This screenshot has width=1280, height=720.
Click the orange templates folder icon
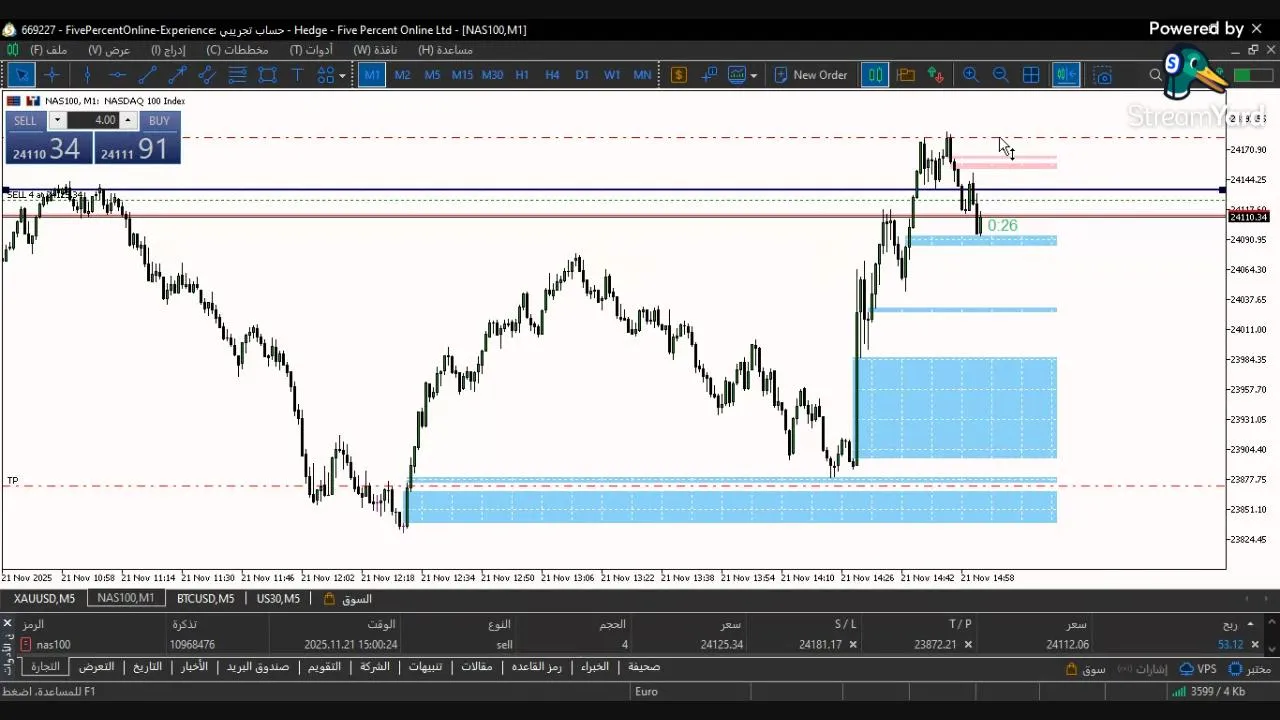[x=906, y=75]
